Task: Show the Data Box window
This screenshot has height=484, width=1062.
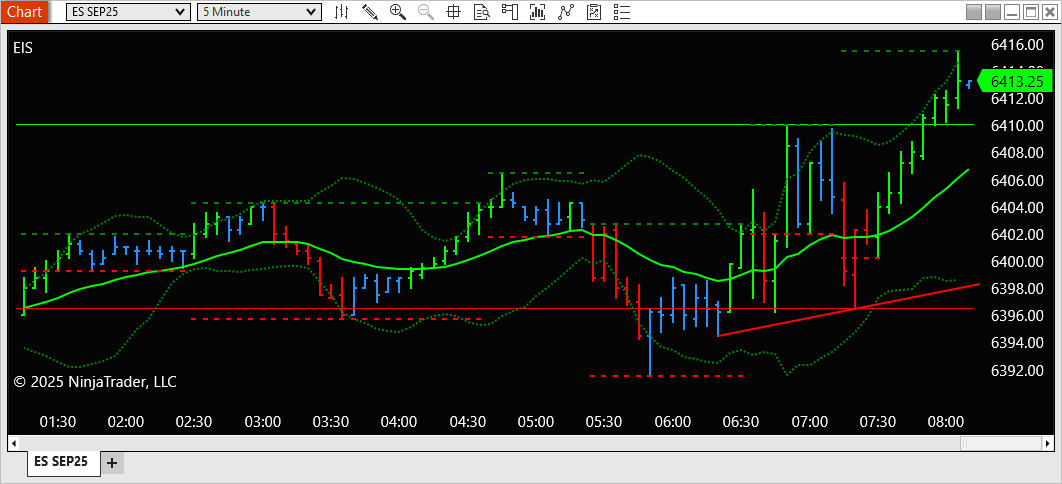Action: 482,12
